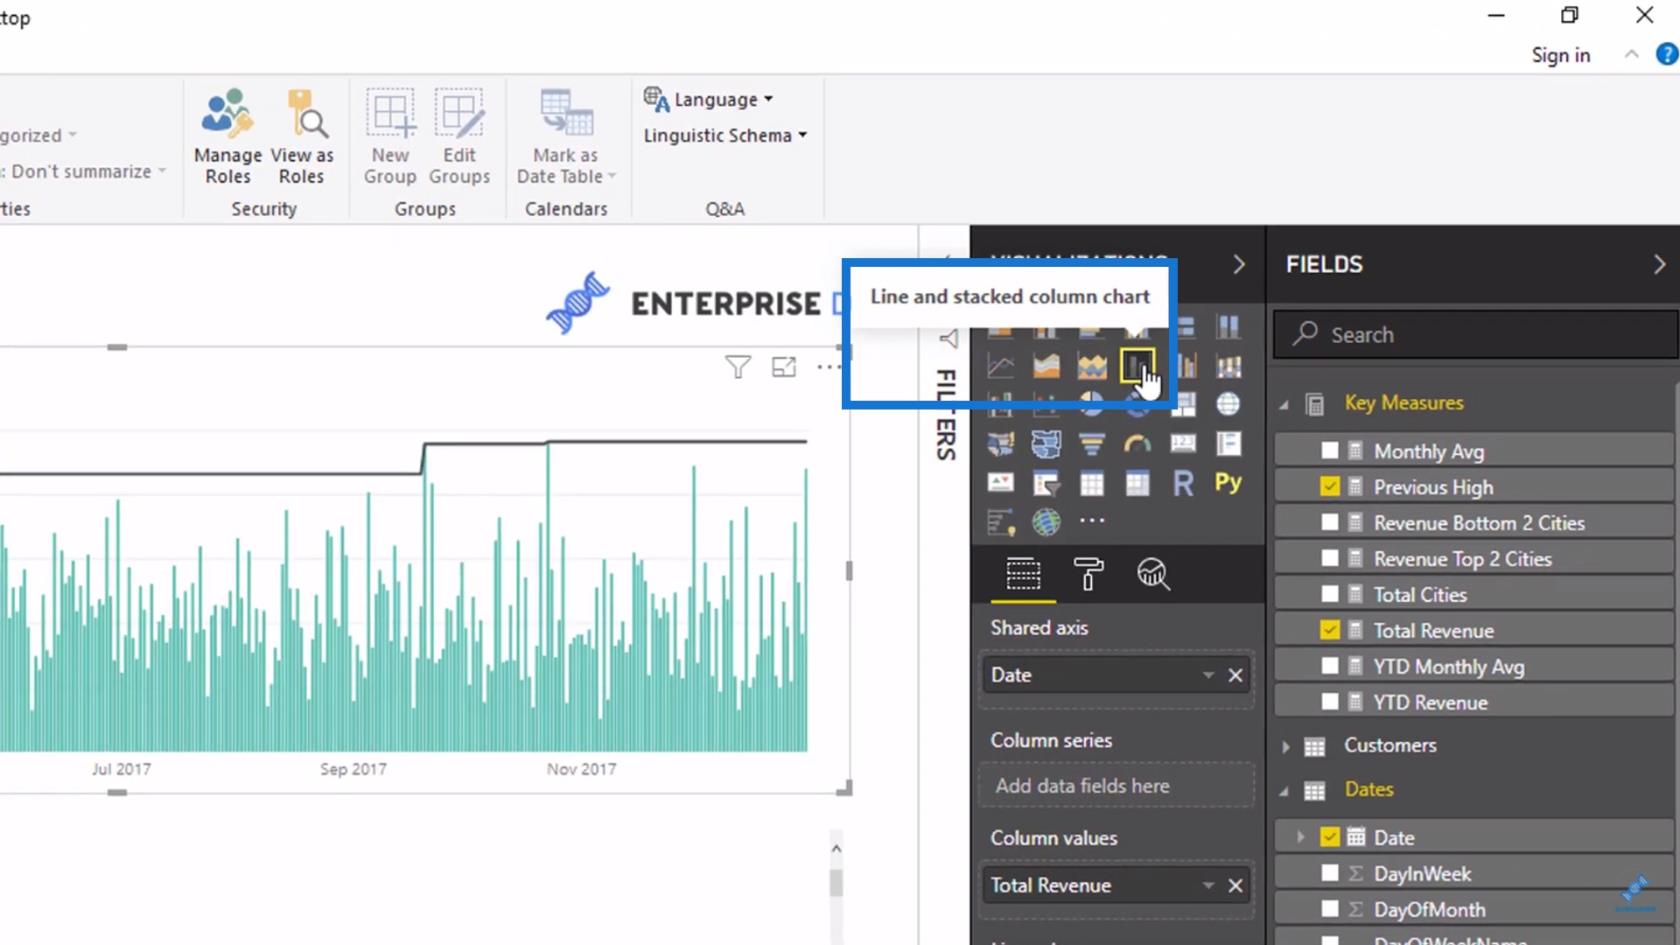Choose the Multi-row card visual
The width and height of the screenshot is (1680, 945).
(x=1229, y=443)
